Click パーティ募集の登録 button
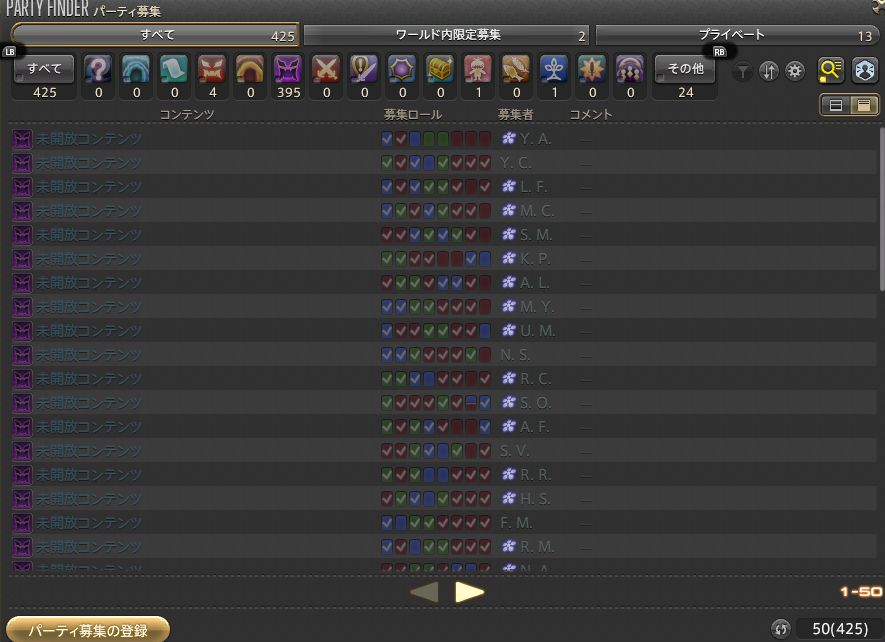 (87, 630)
